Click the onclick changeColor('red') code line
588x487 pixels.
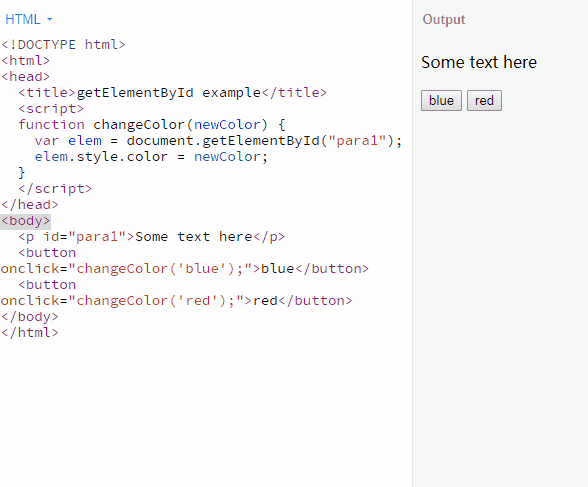[176, 301]
